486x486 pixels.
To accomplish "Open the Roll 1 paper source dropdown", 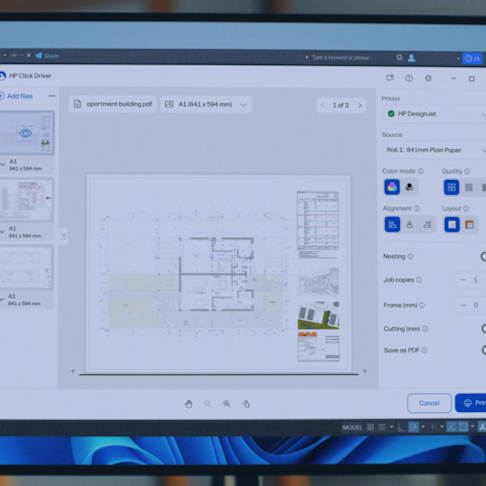I will pyautogui.click(x=434, y=150).
